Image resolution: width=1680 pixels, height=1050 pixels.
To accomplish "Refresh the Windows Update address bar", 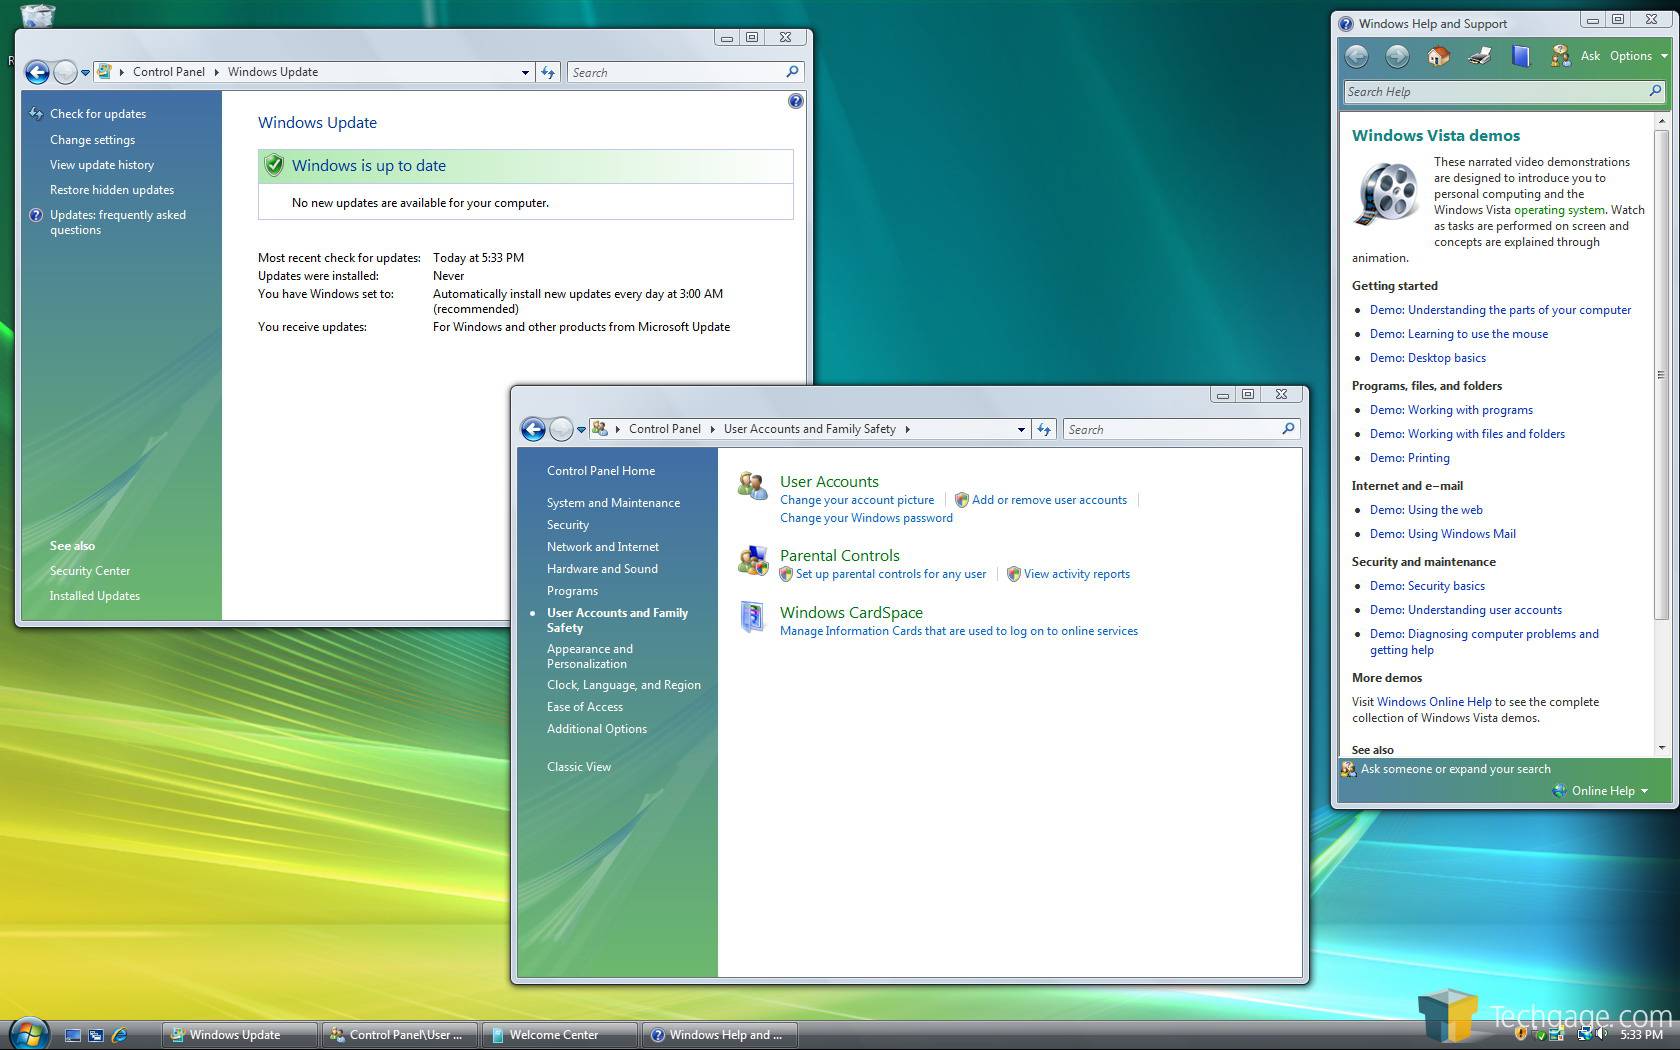I will click(x=548, y=72).
